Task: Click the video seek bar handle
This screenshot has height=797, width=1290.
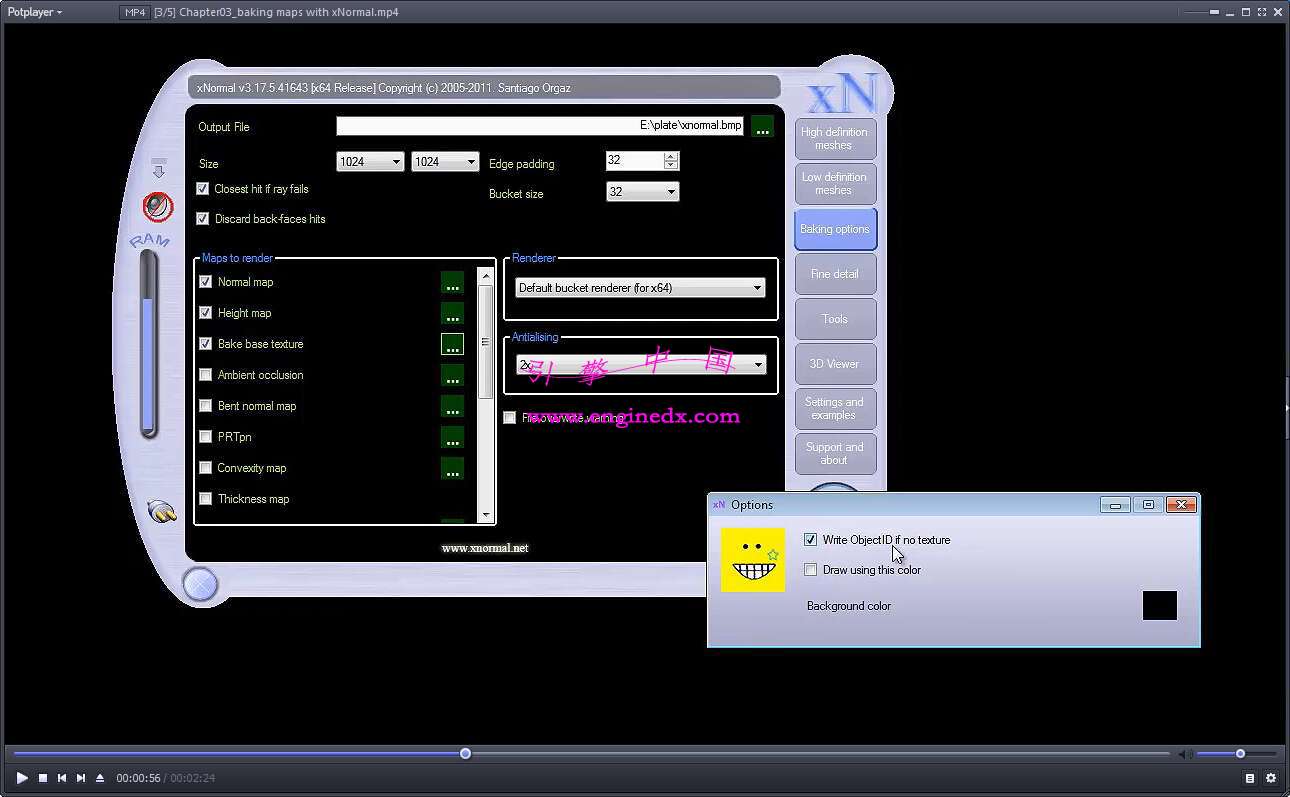Action: tap(465, 753)
